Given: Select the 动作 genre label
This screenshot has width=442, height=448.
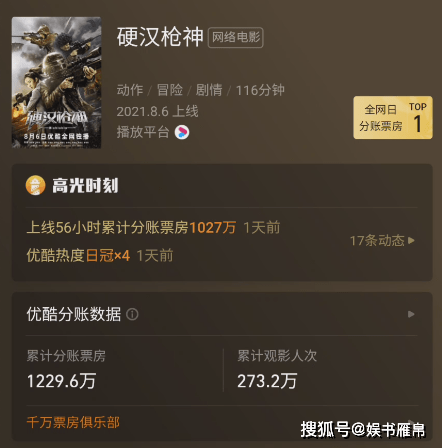Looking at the screenshot, I should (130, 90).
